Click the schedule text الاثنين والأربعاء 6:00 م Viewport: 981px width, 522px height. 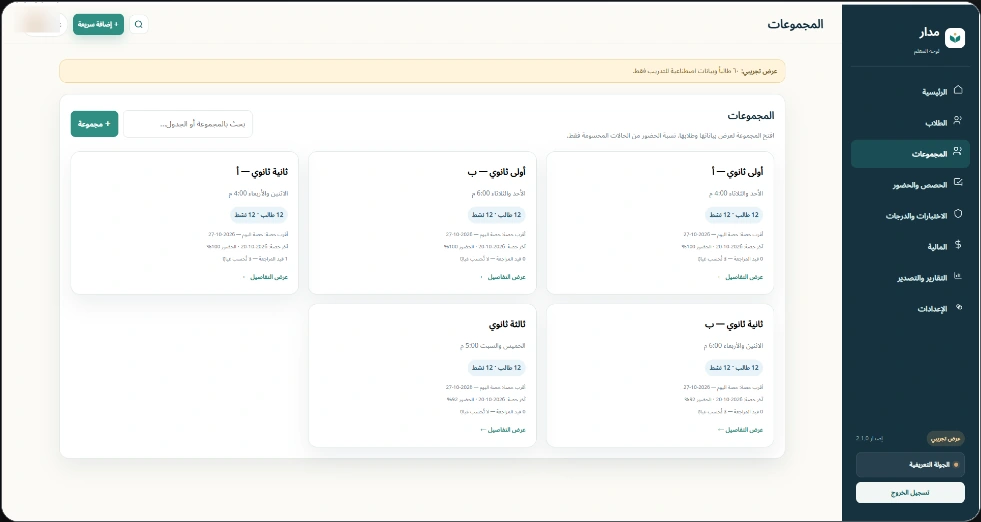pyautogui.click(x=734, y=345)
